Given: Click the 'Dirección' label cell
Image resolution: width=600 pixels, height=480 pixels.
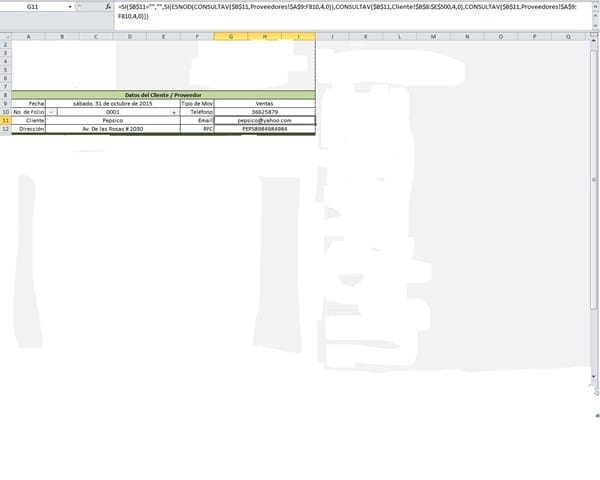Looking at the screenshot, I should pos(29,129).
